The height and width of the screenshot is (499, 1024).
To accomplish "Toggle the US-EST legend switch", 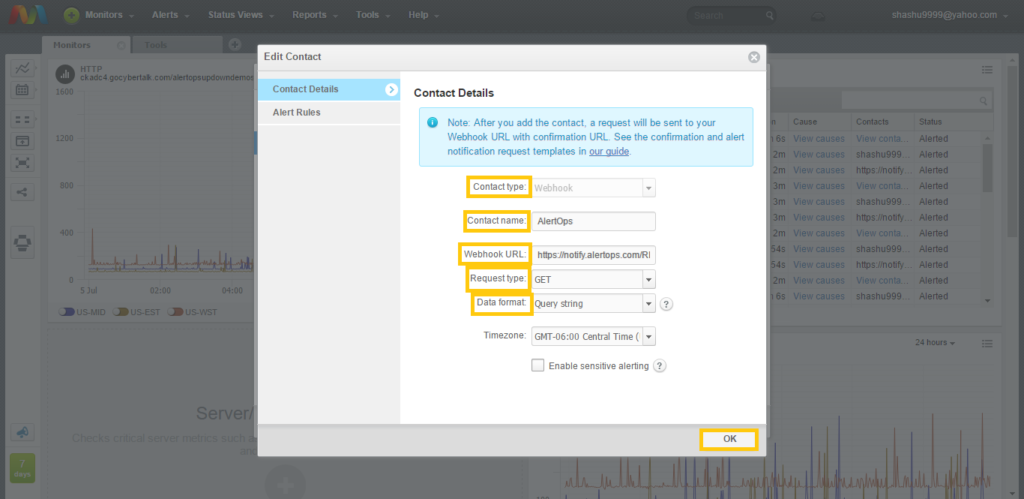I will pyautogui.click(x=120, y=312).
